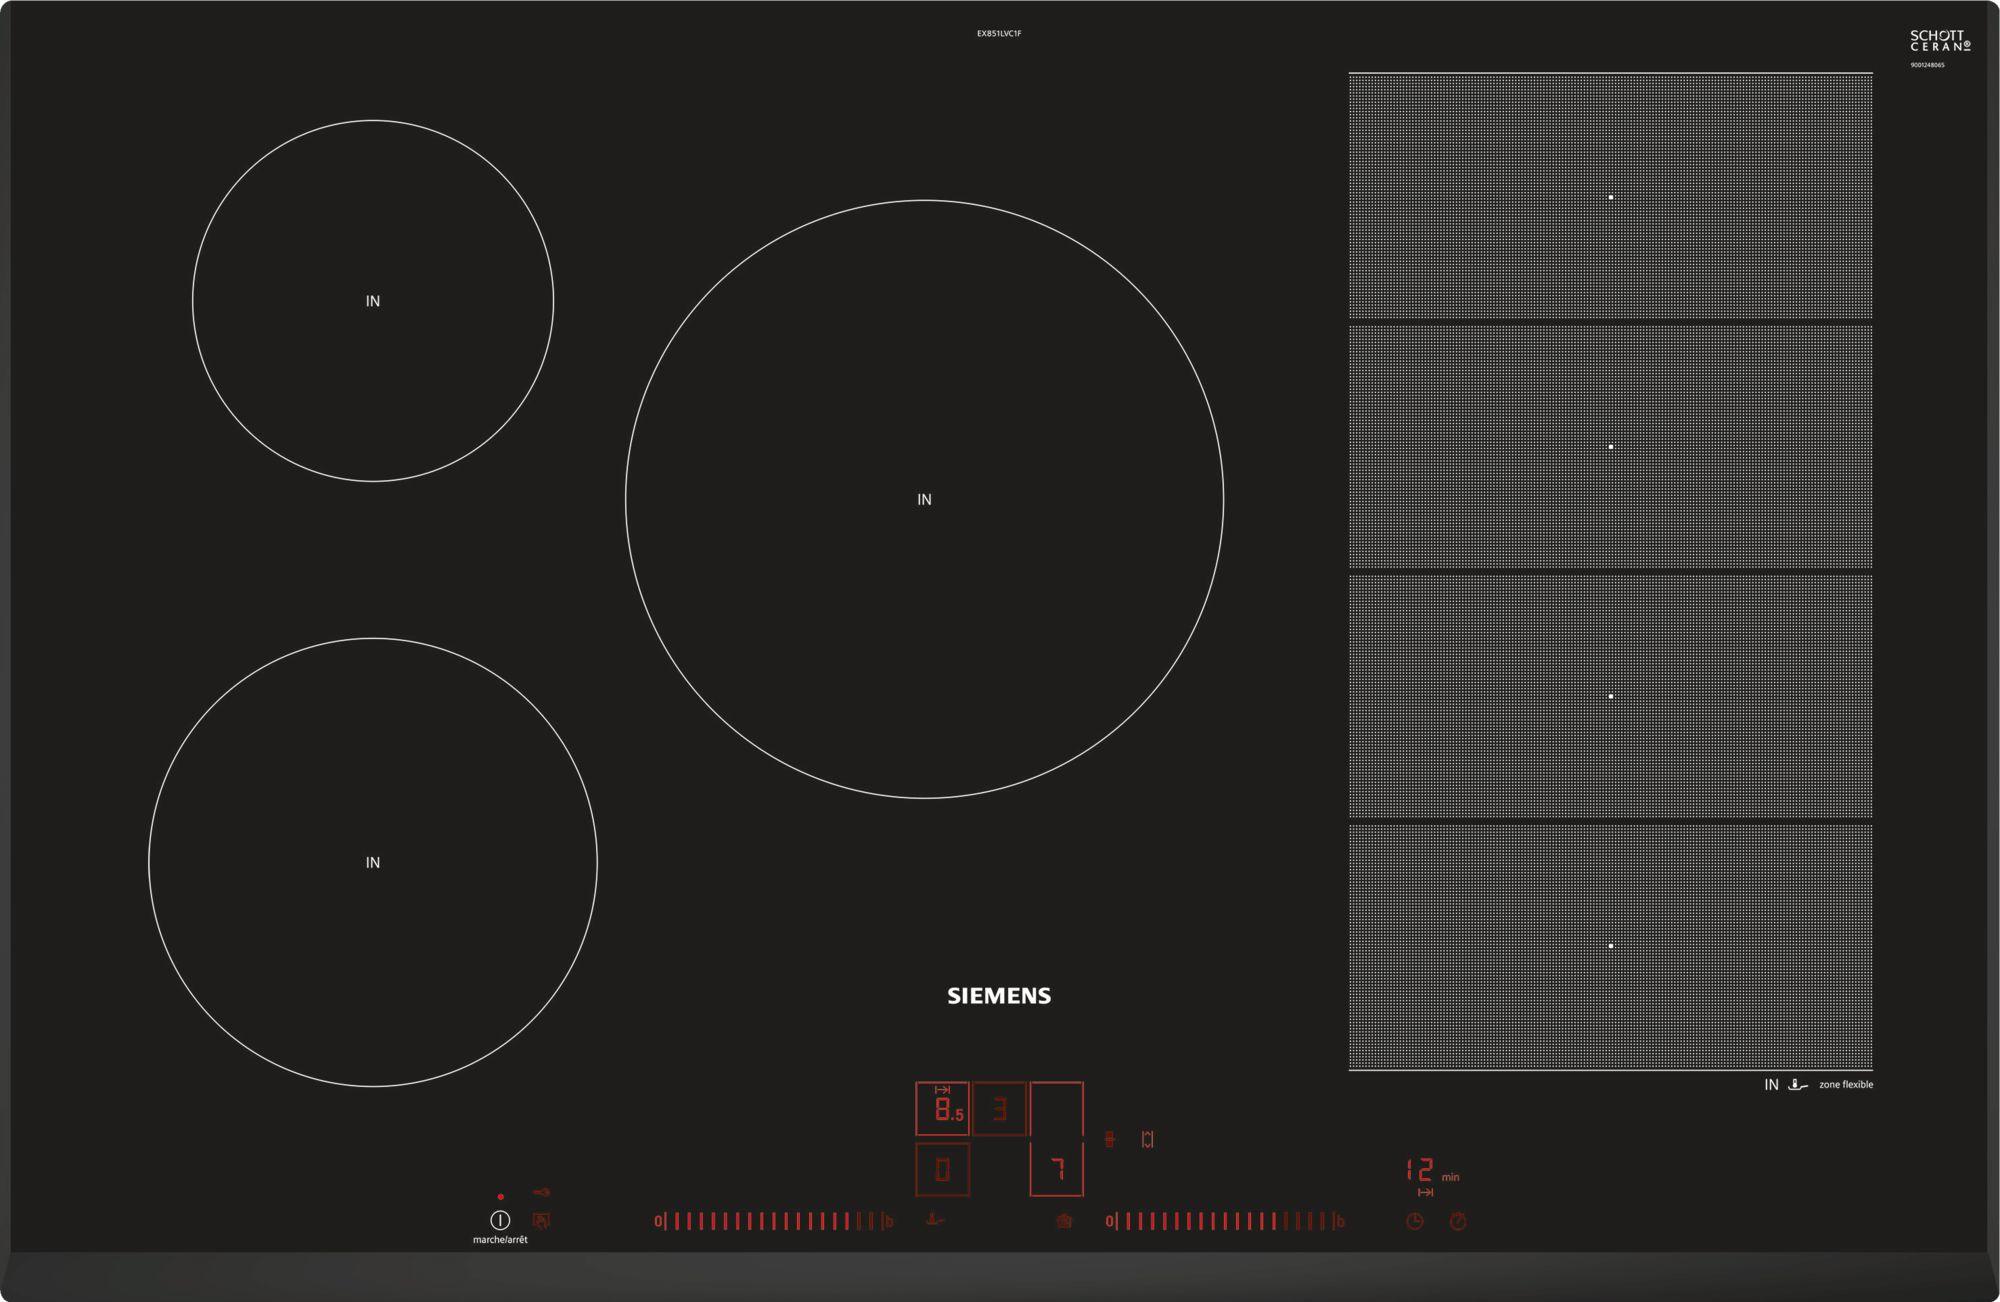
Task: Select the zone display showing 0
Action: [942, 1169]
